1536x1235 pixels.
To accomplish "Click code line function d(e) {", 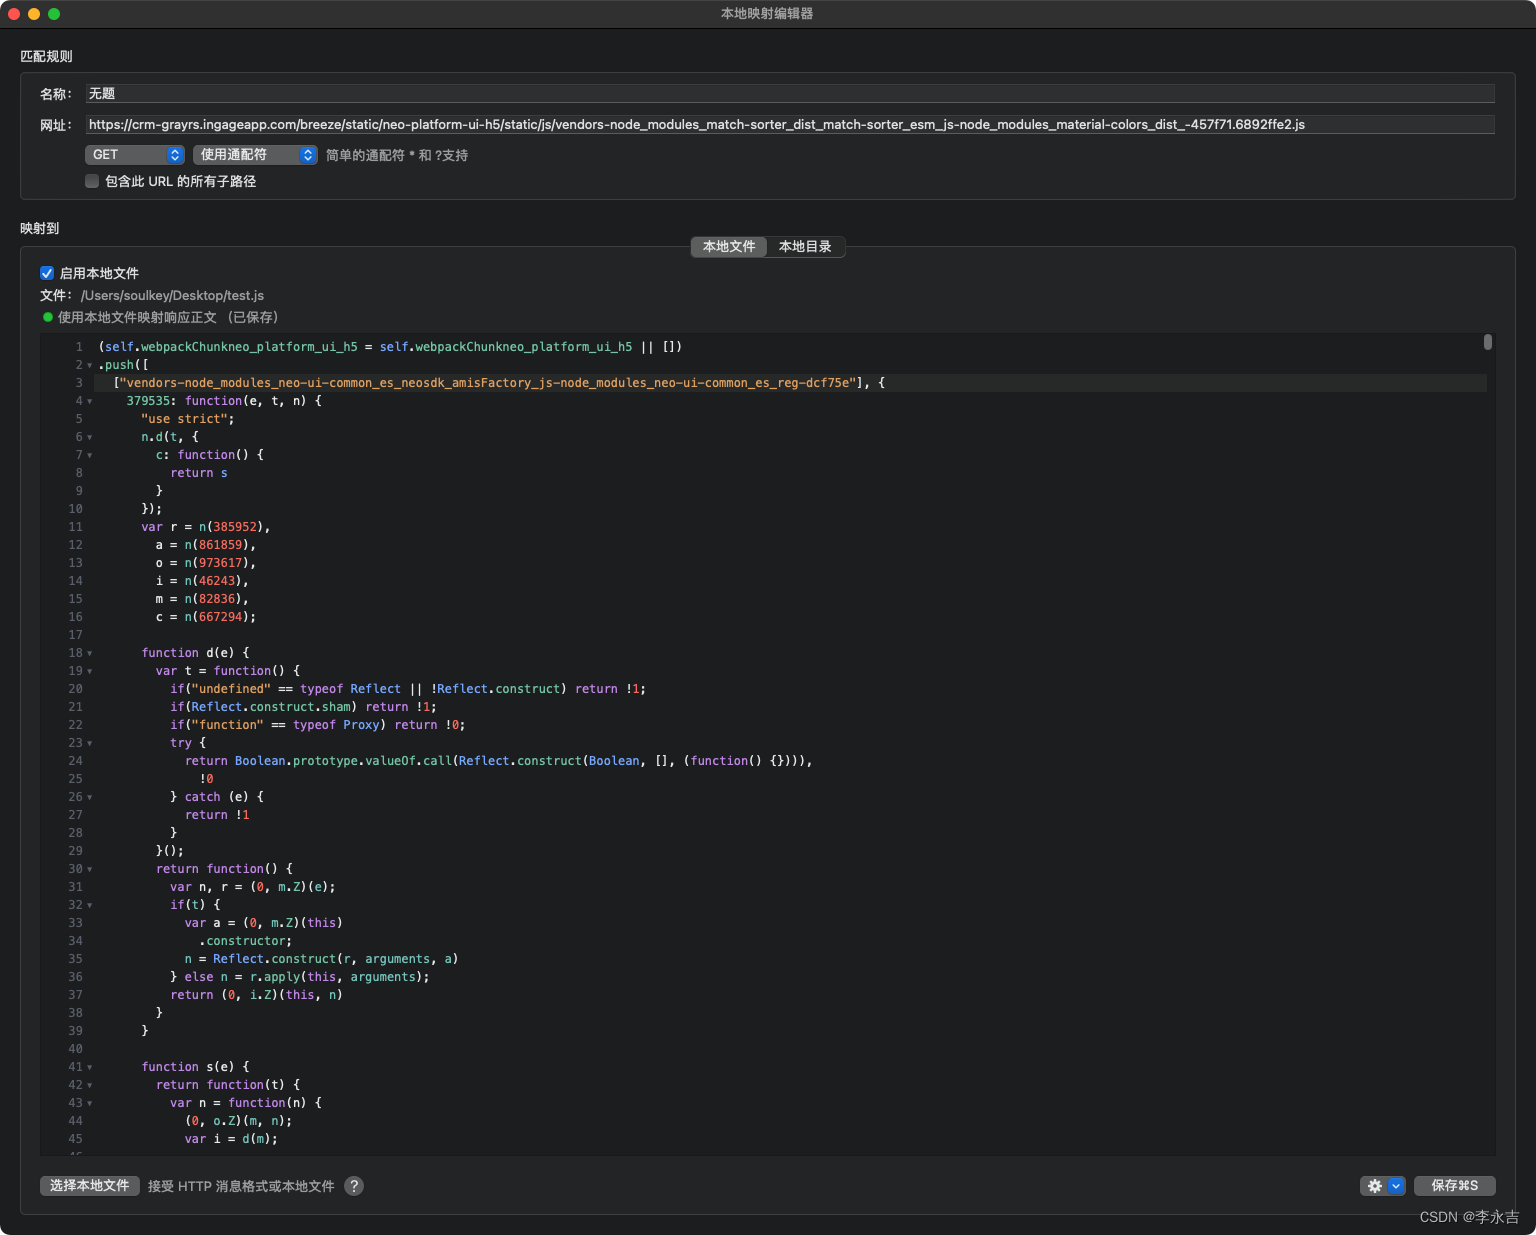I will pyautogui.click(x=195, y=653).
